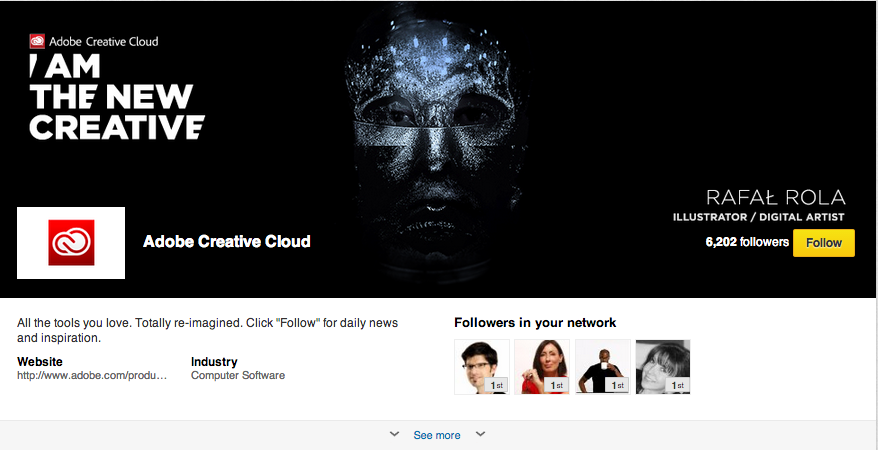This screenshot has width=878, height=450.
Task: Click the Adobe Creative Cloud logo on white square
Action: pos(71,243)
